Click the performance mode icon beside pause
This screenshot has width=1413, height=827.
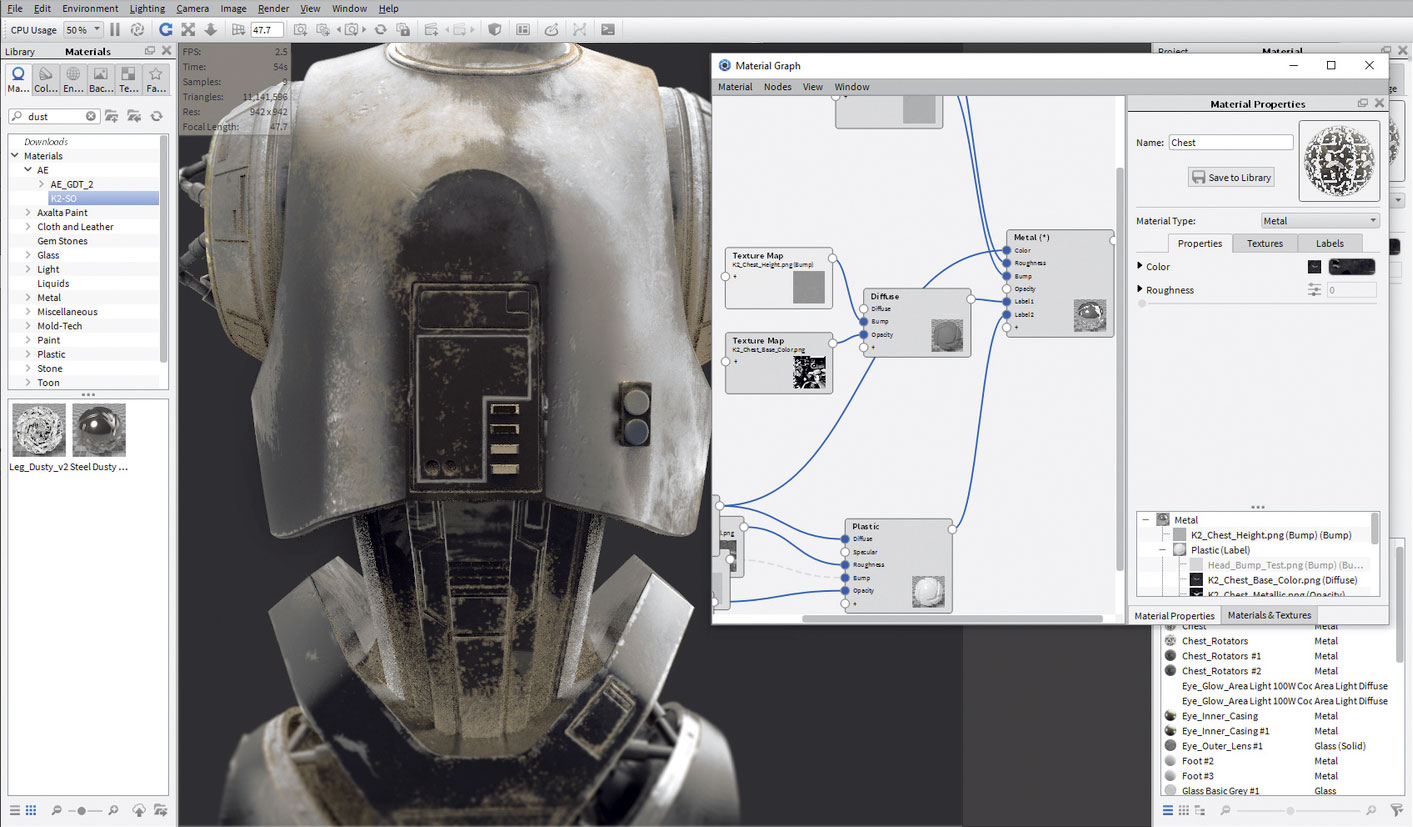137,30
